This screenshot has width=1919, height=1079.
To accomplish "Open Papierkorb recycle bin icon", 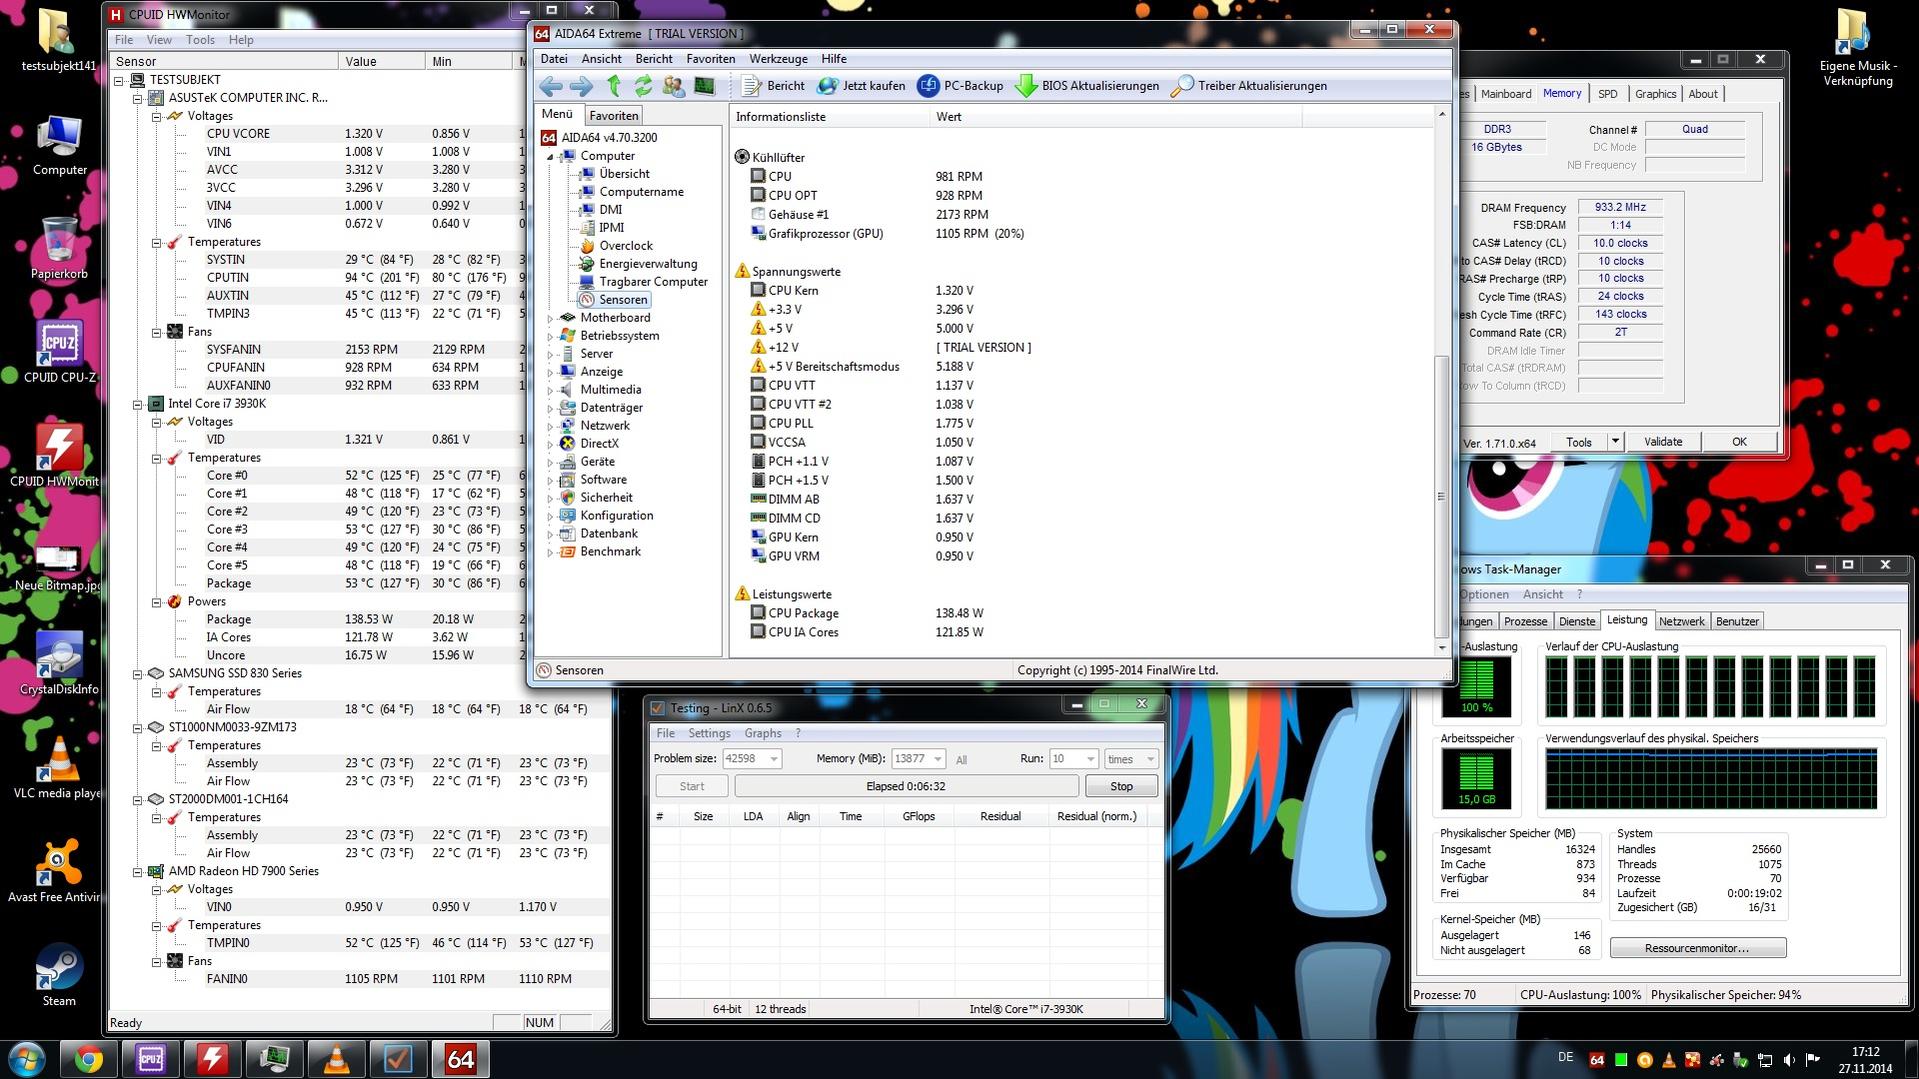I will 59,248.
